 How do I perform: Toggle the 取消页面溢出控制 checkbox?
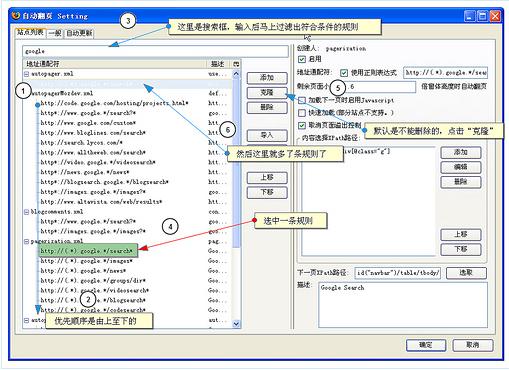point(302,125)
